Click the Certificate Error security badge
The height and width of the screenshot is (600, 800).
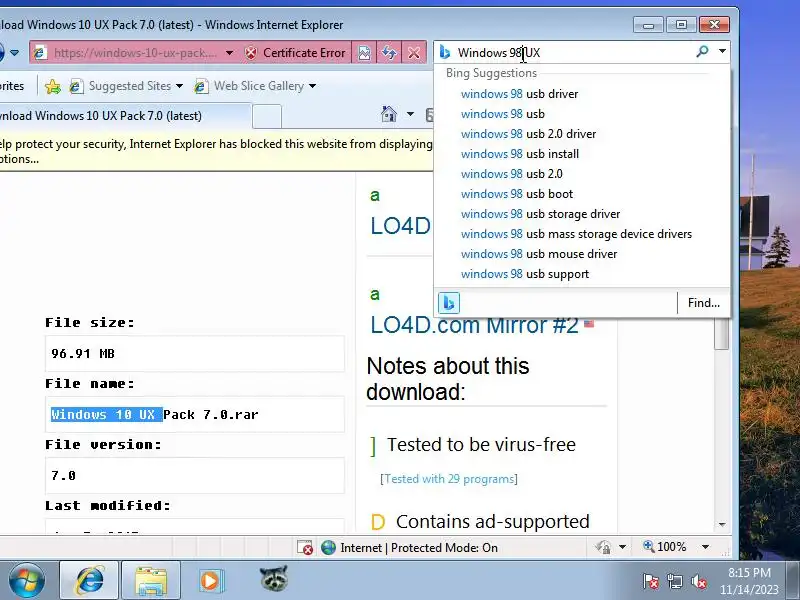coord(295,53)
